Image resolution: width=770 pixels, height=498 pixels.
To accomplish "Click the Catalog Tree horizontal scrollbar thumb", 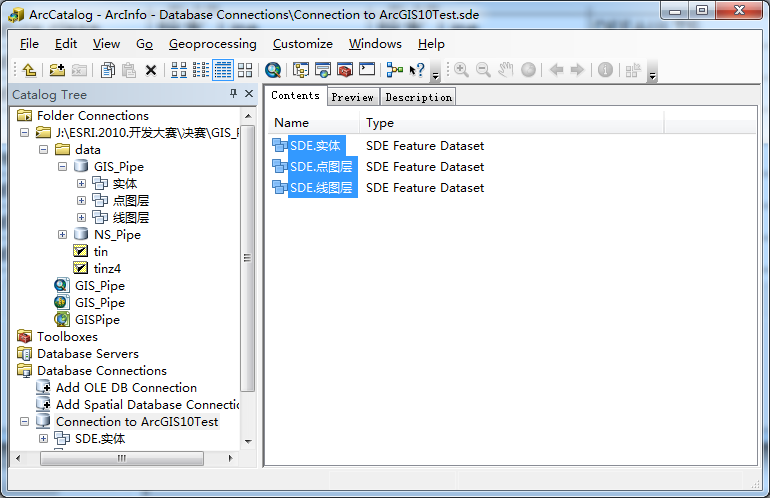I will [x=122, y=458].
